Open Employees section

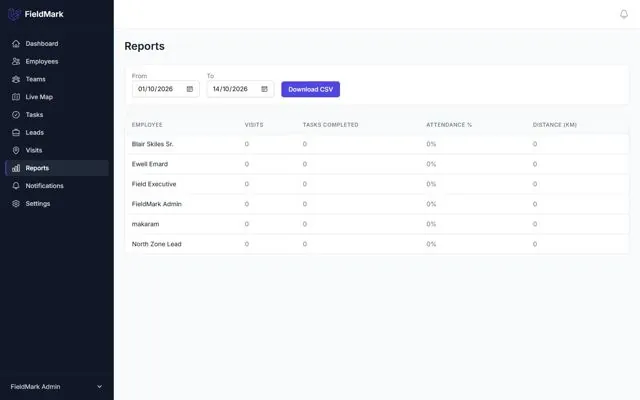point(57,61)
